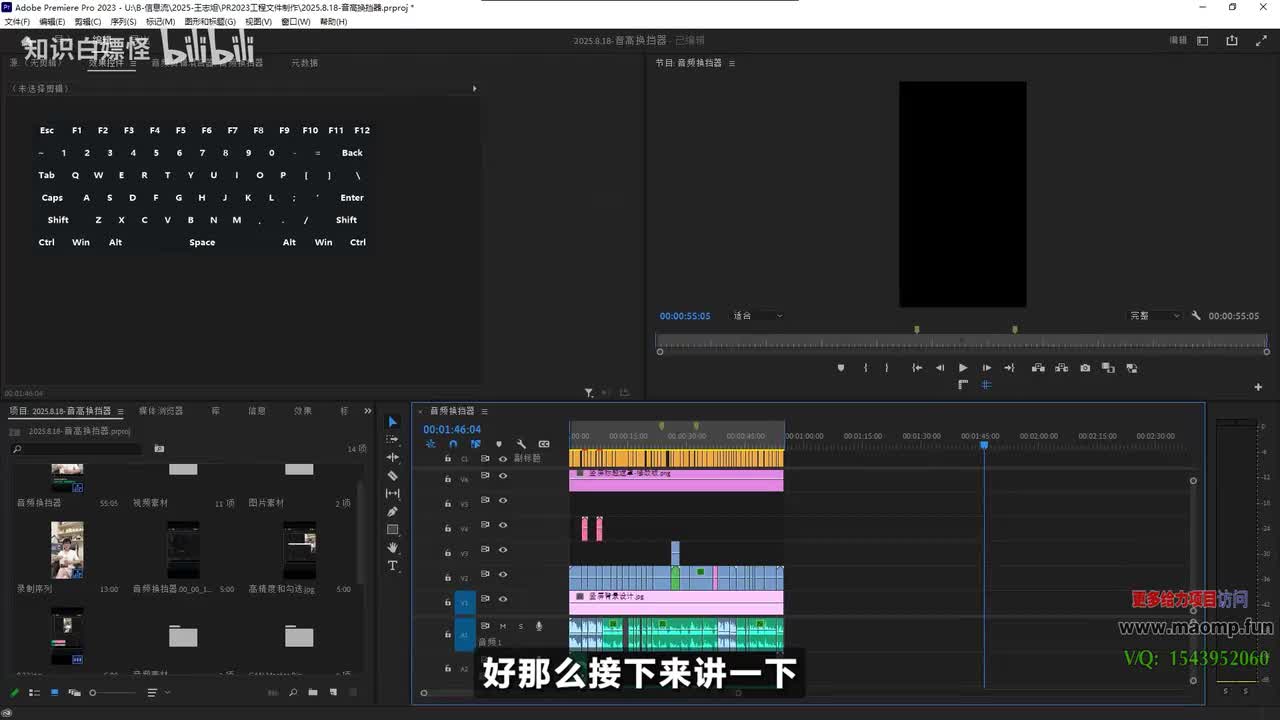
Task: Add marker in timeline header
Action: click(x=498, y=444)
